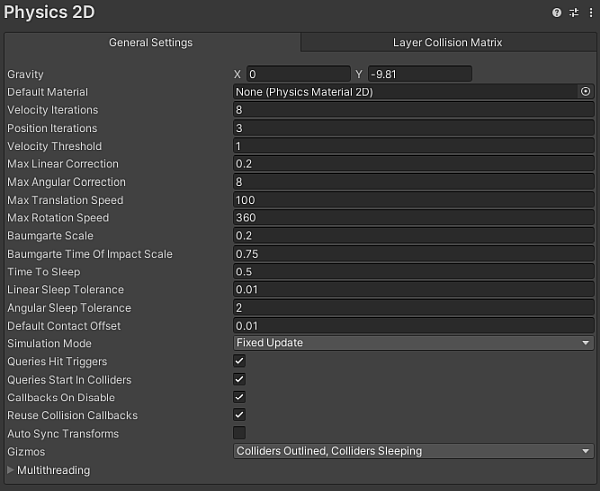The height and width of the screenshot is (491, 600).
Task: Click the Default Material object picker icon
Action: point(585,92)
